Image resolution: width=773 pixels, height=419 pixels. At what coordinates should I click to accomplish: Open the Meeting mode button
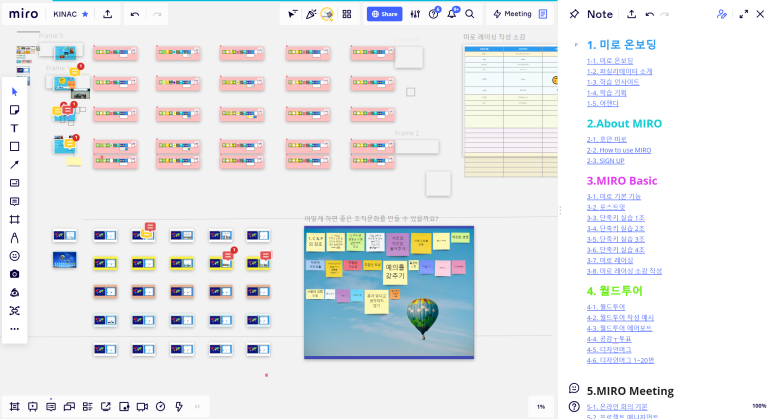point(513,14)
